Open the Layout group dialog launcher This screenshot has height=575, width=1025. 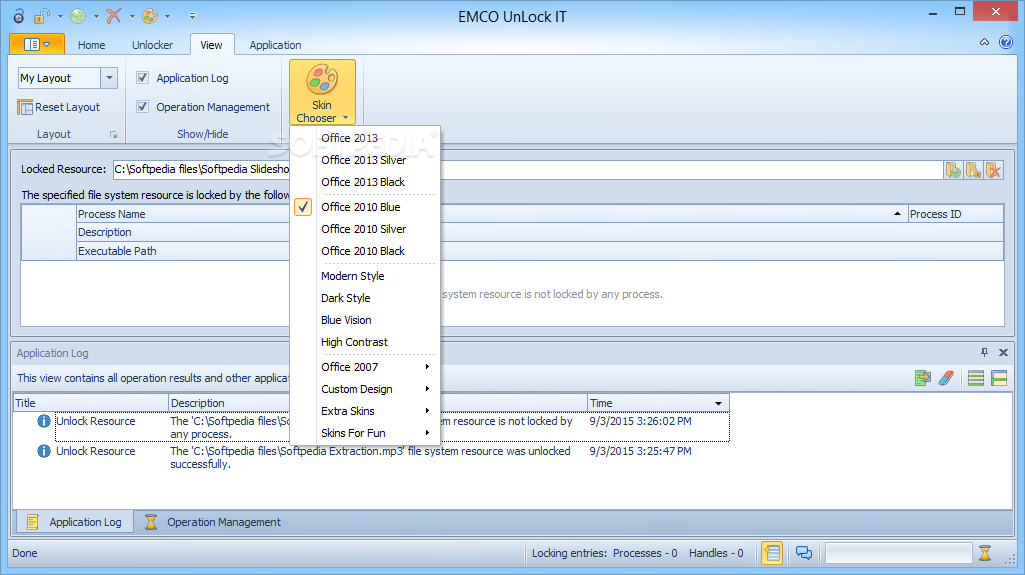(x=114, y=135)
